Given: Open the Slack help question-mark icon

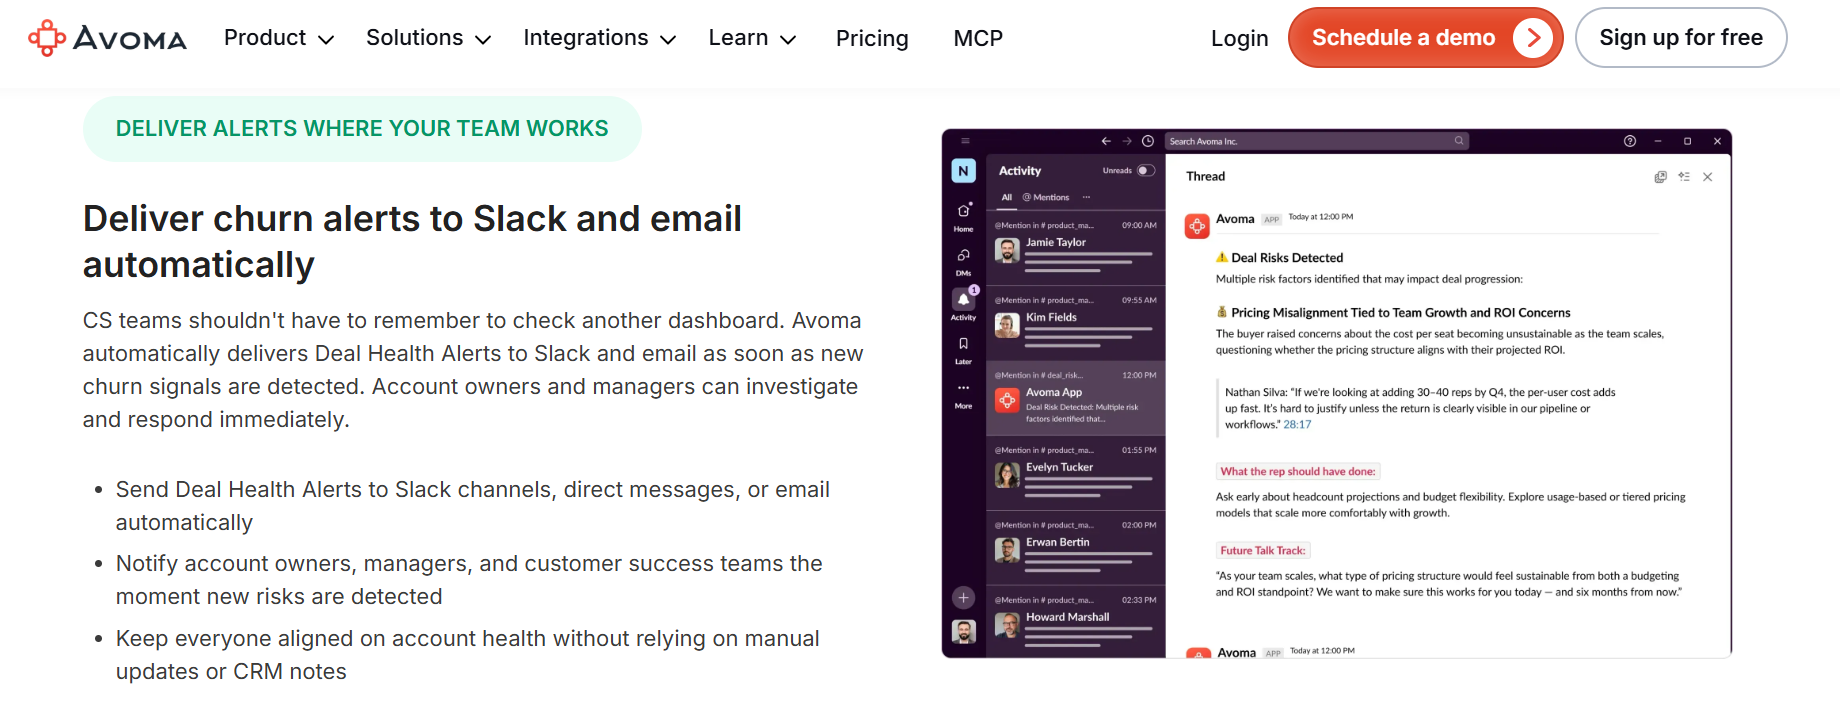Looking at the screenshot, I should (1630, 141).
